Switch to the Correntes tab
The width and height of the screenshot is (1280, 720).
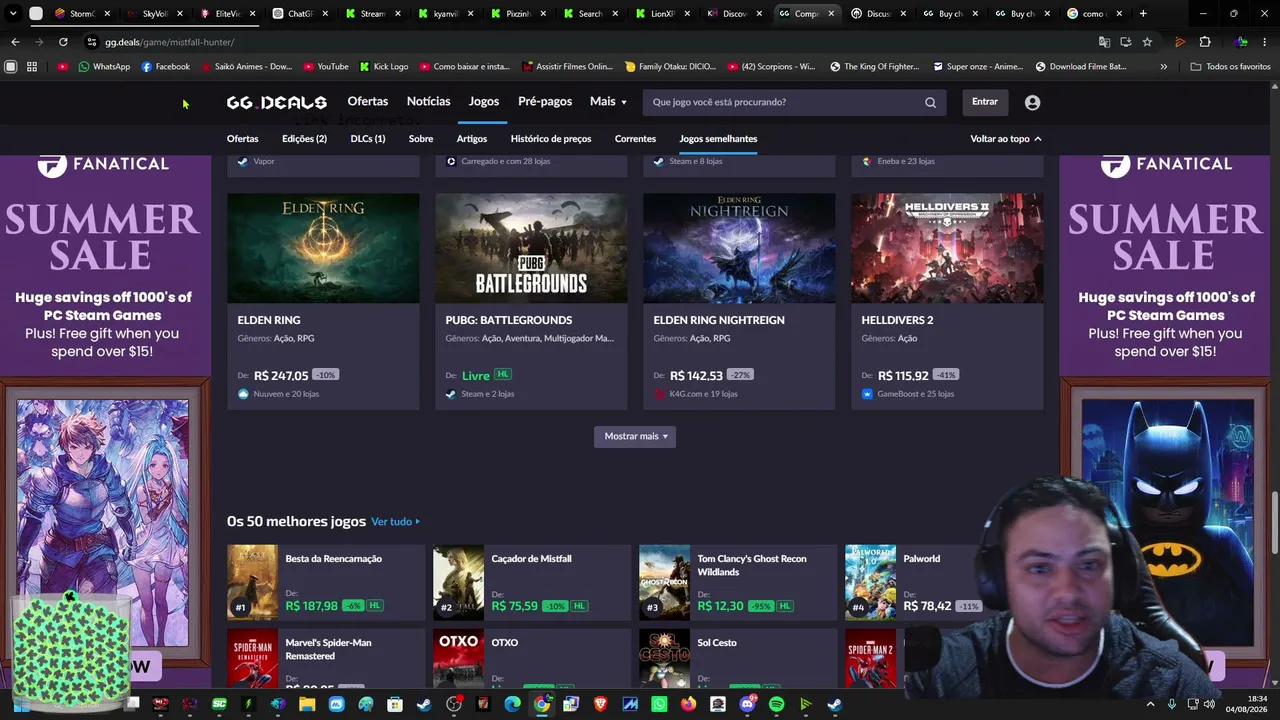coord(636,139)
